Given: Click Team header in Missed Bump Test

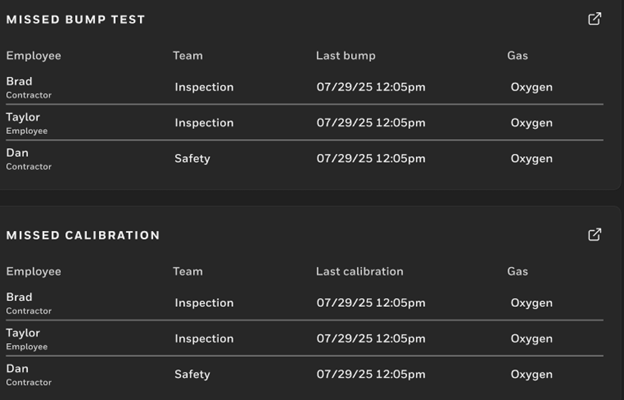Looking at the screenshot, I should point(188,56).
